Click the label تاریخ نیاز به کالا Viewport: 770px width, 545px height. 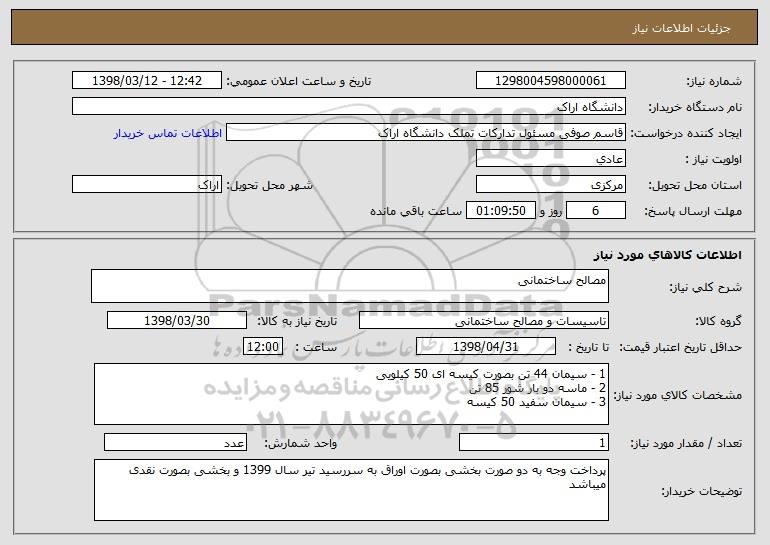(x=297, y=322)
